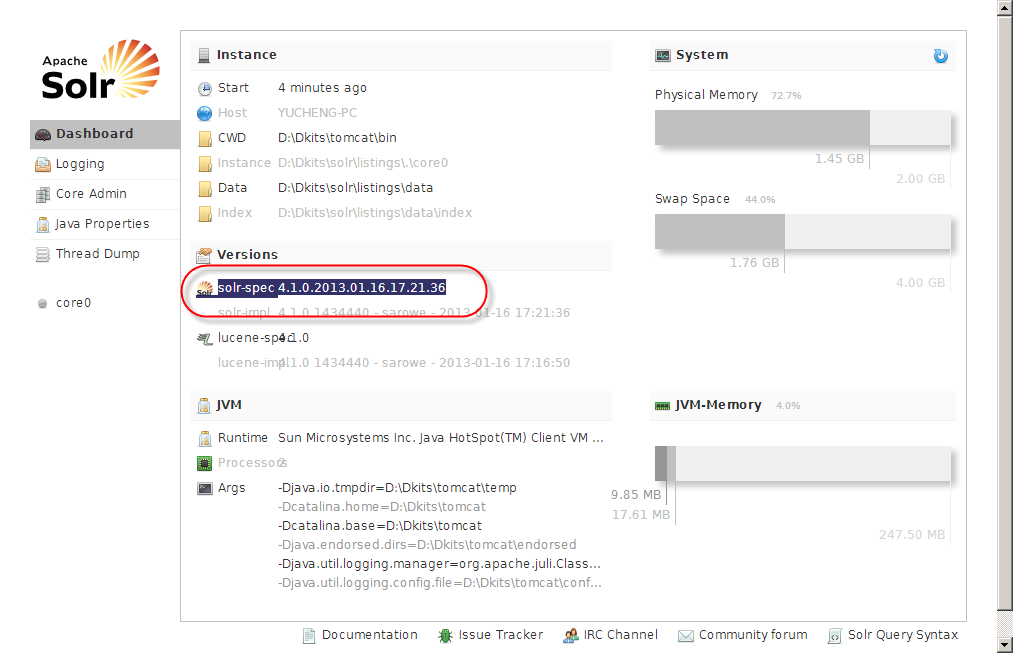
Task: Click the CWD folder icon
Action: pos(205,139)
